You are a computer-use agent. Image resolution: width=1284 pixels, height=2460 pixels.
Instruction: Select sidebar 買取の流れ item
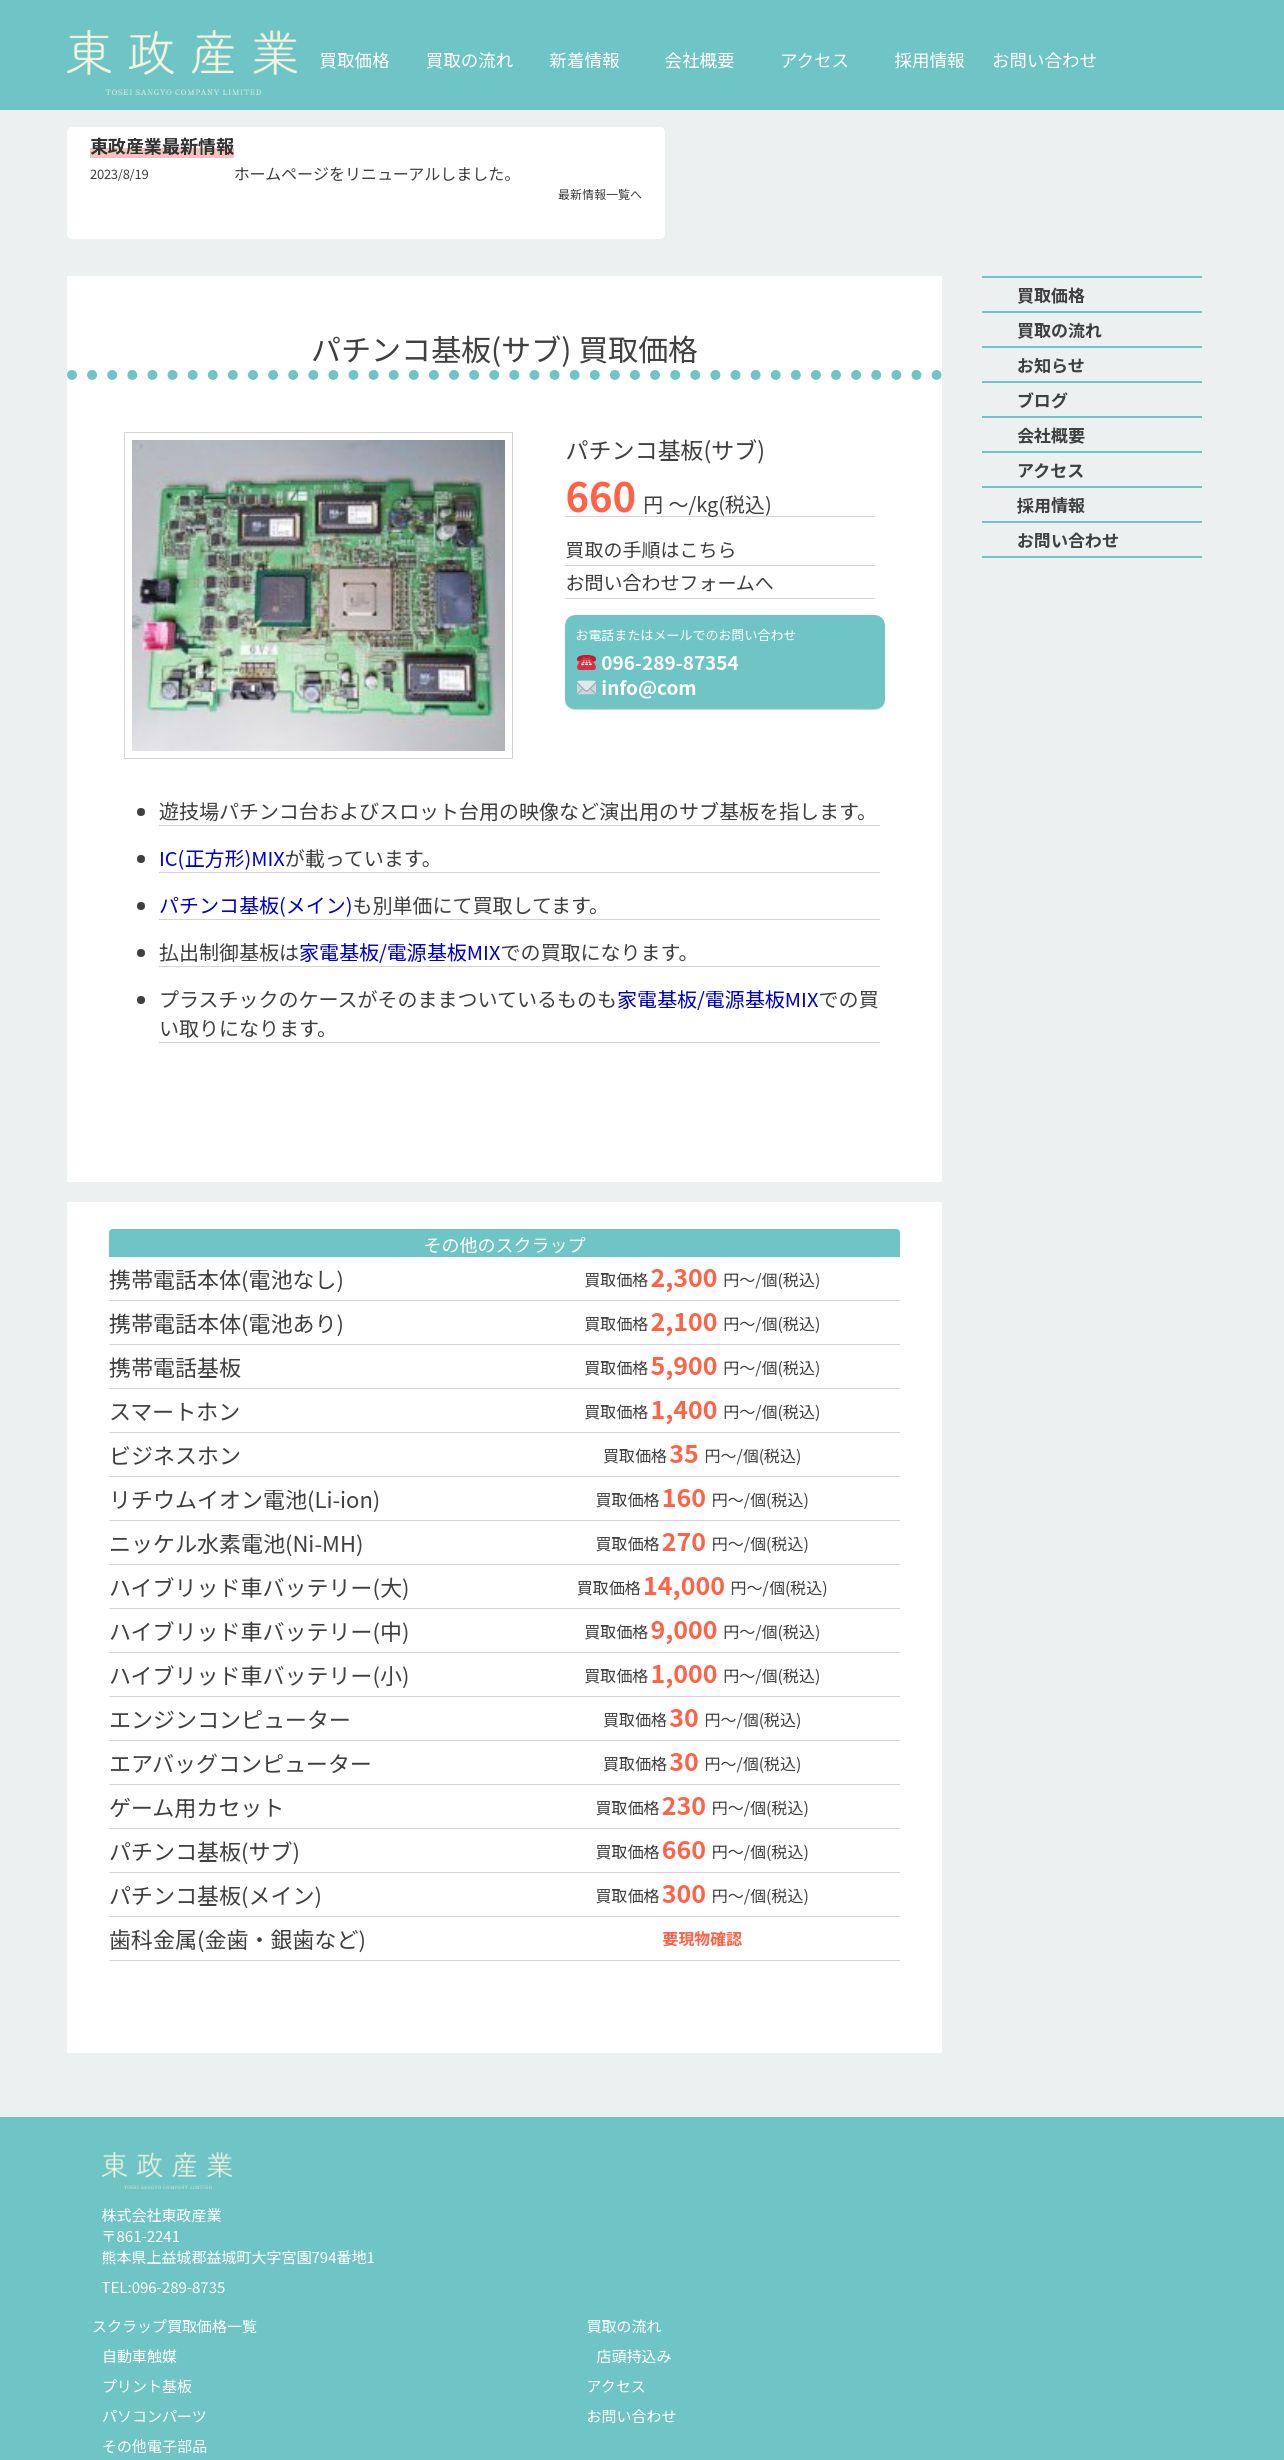(x=1092, y=331)
